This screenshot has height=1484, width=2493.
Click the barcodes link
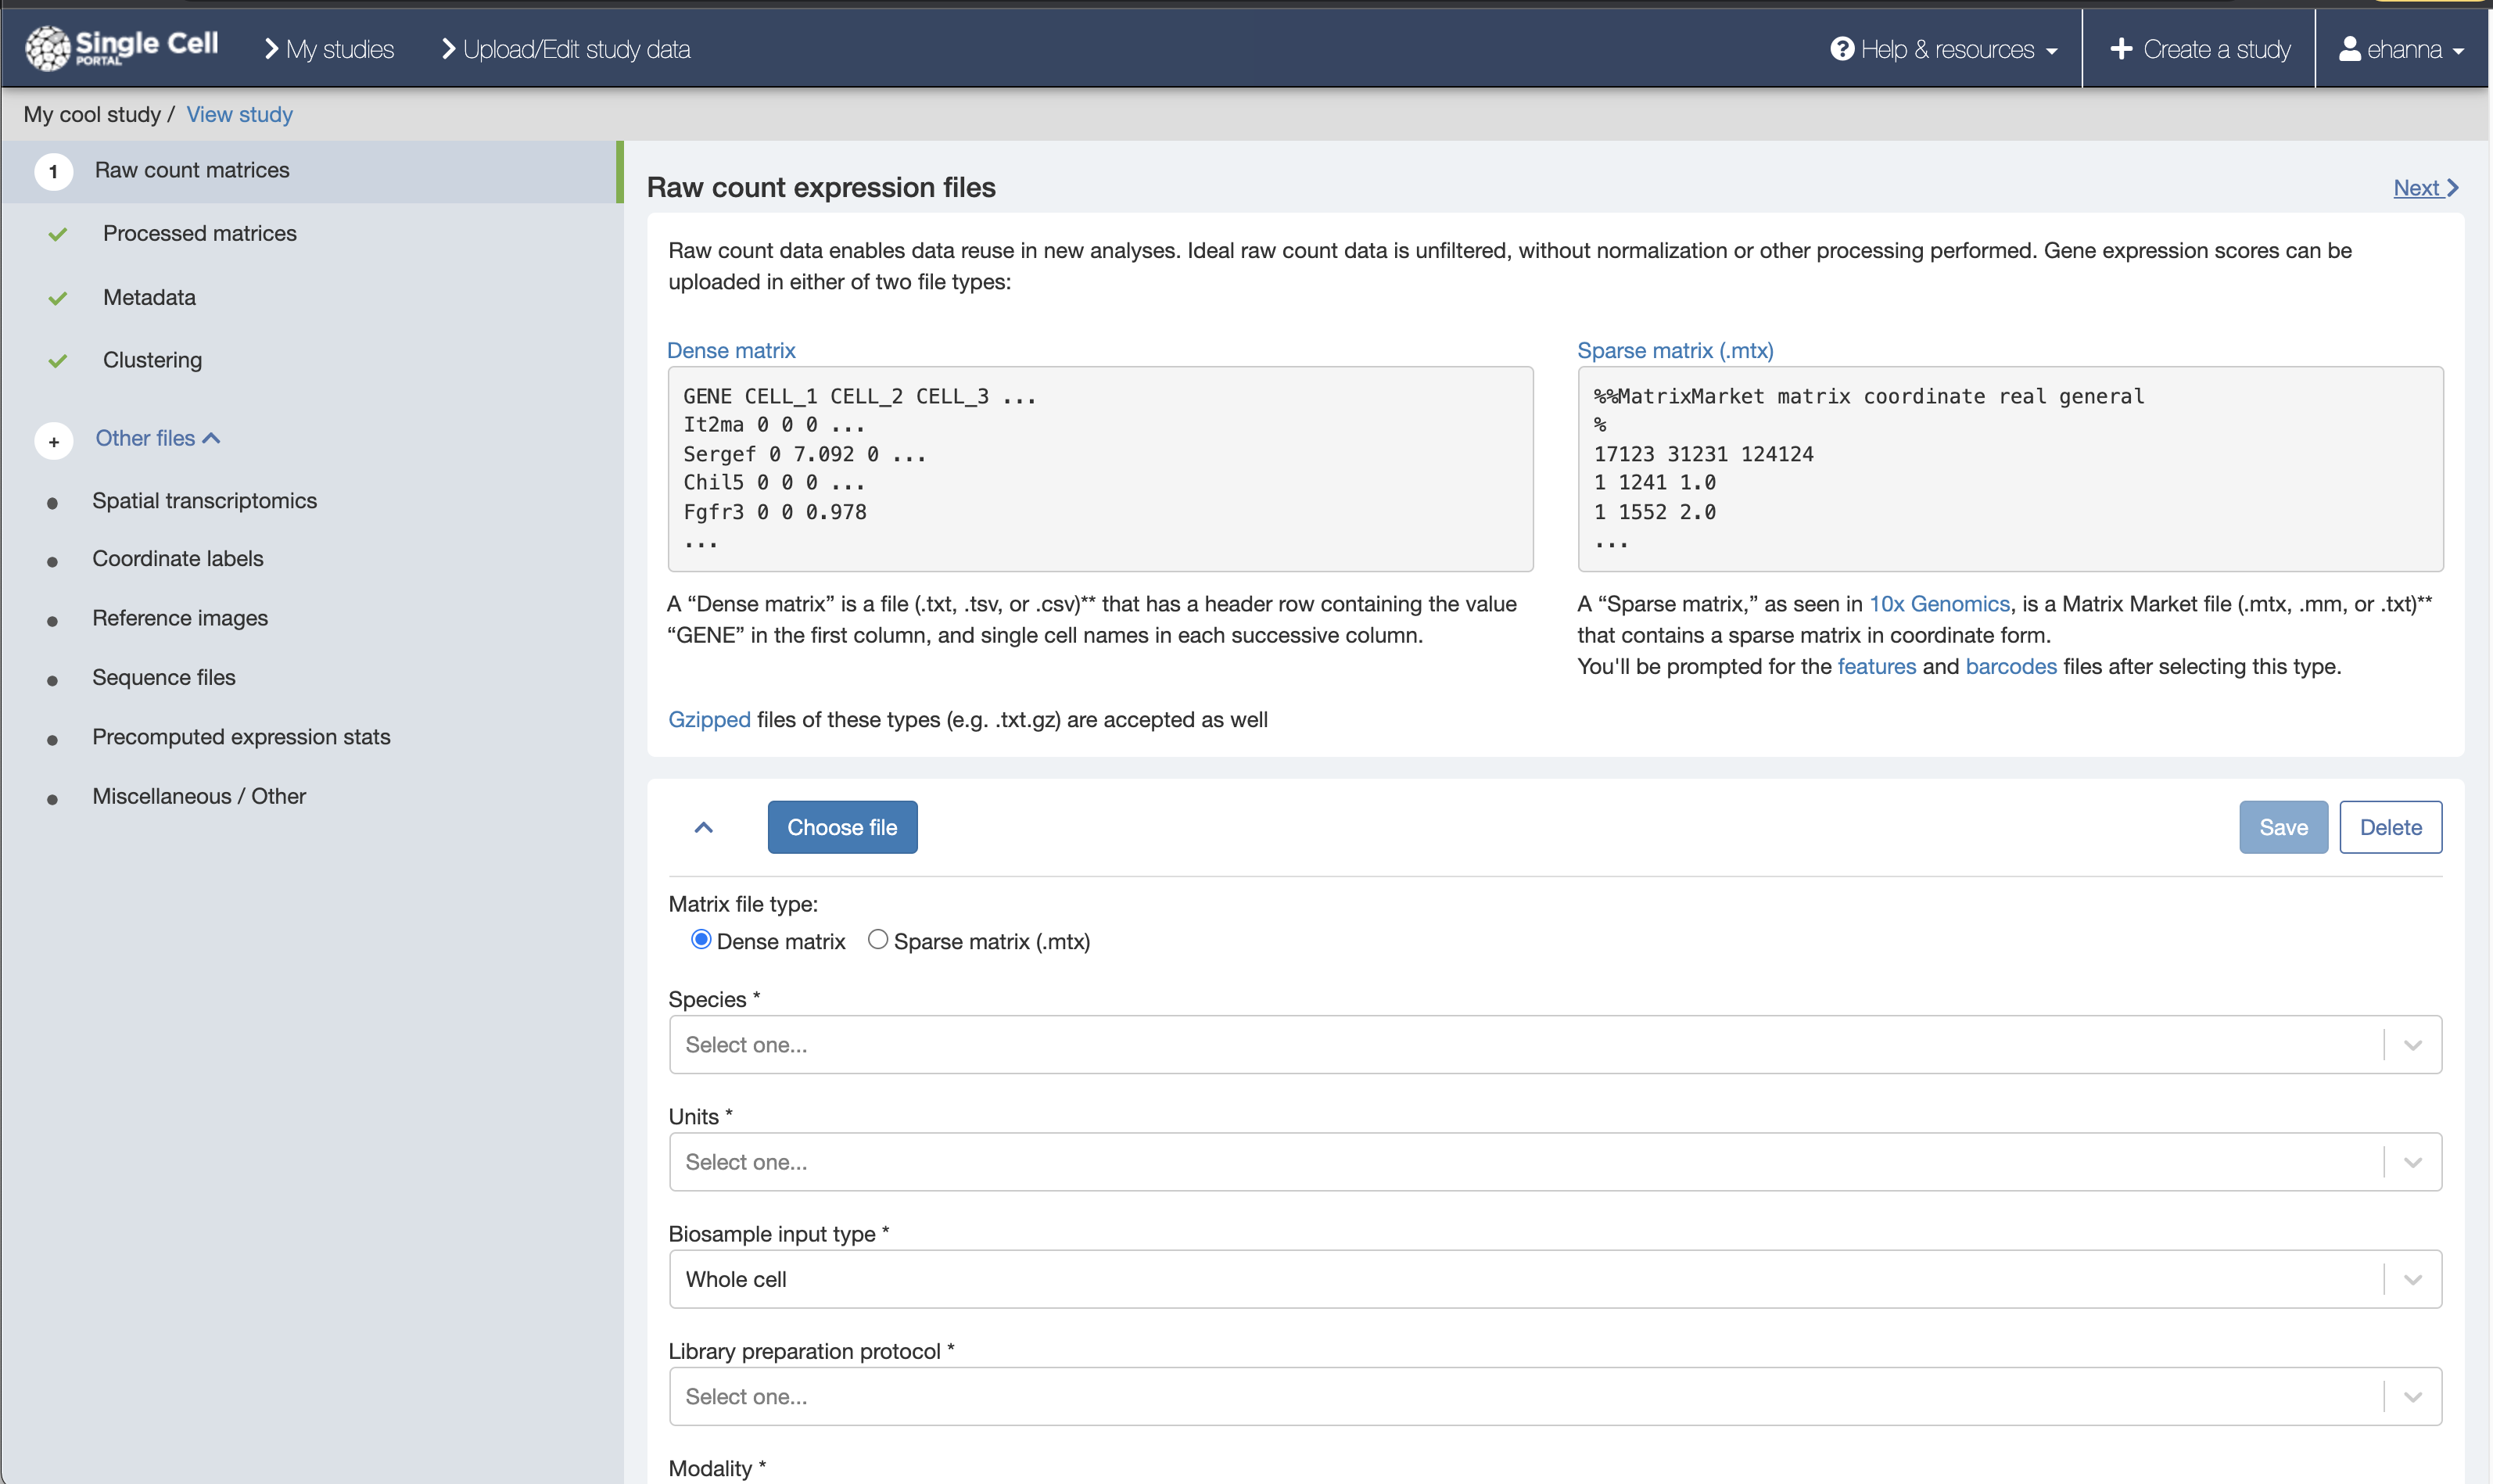(2010, 666)
